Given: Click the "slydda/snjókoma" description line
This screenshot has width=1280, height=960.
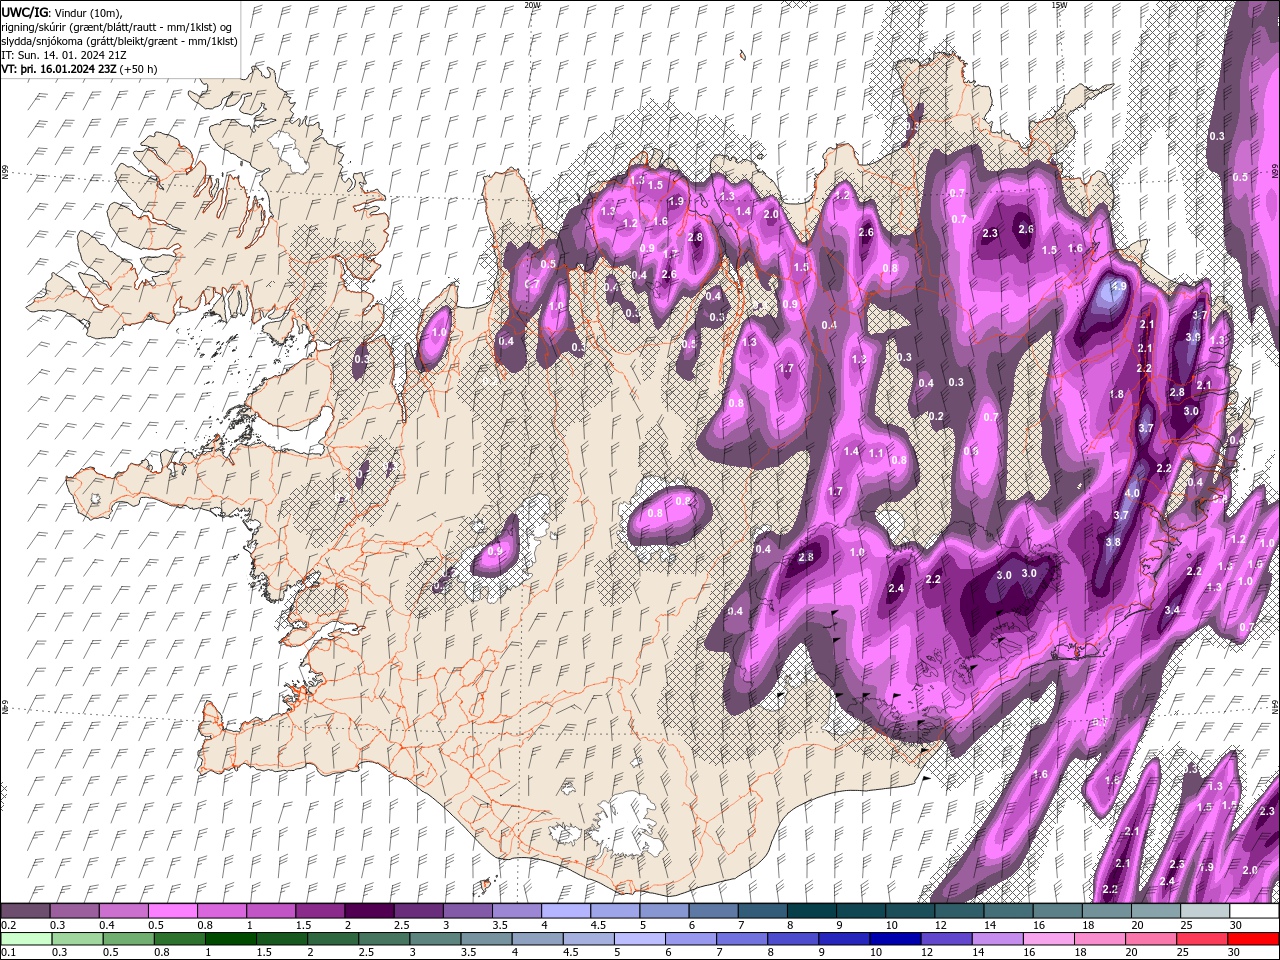Looking at the screenshot, I should click(x=119, y=40).
